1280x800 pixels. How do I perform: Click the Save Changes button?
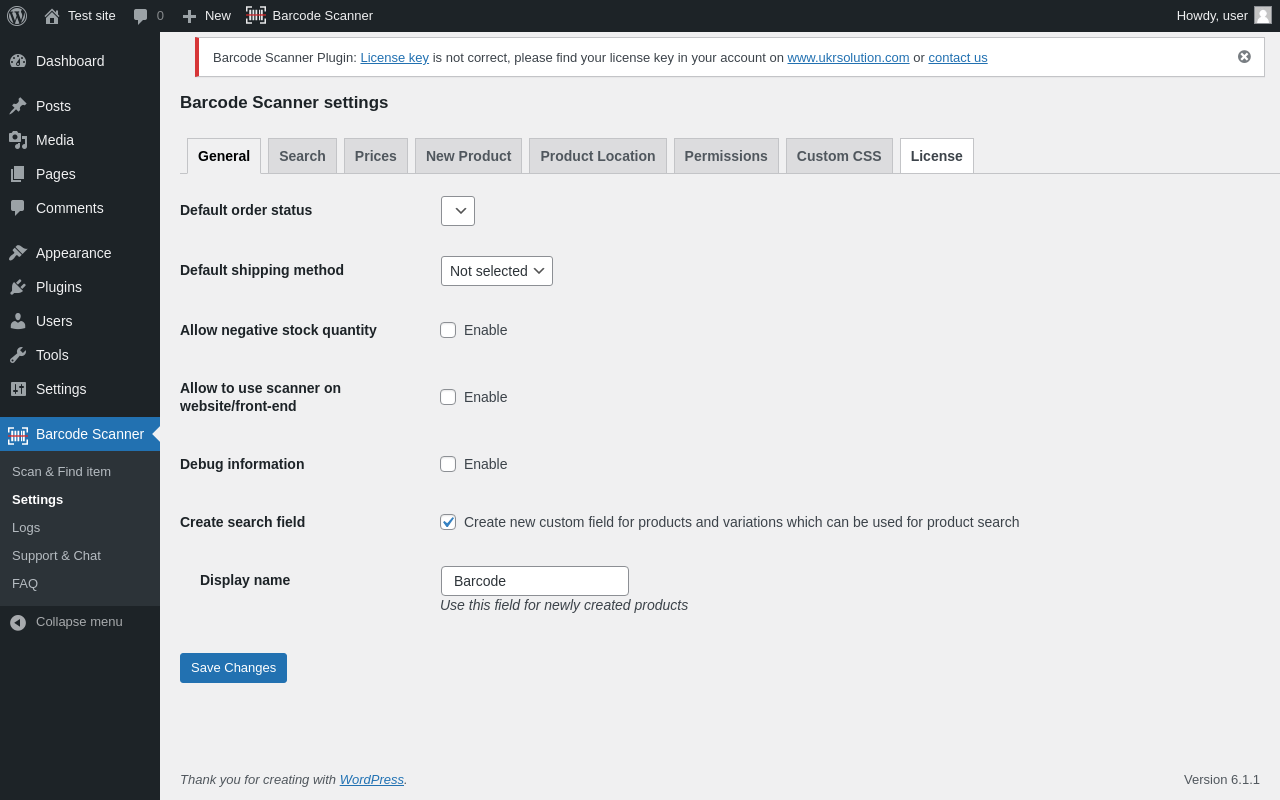233,668
